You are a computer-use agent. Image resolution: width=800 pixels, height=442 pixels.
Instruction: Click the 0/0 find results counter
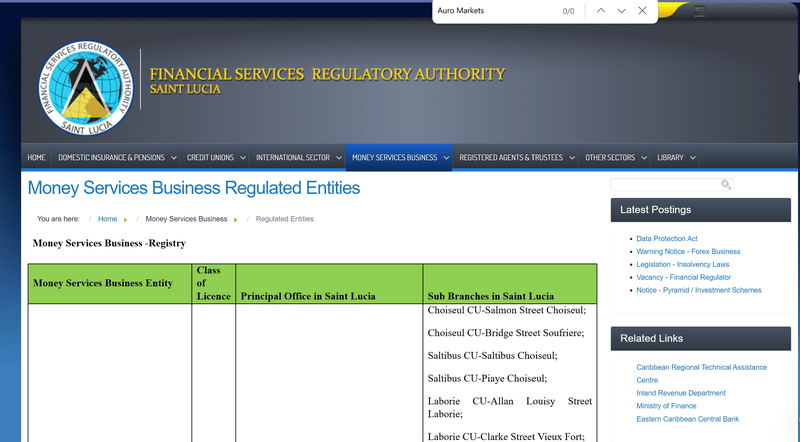pos(568,11)
